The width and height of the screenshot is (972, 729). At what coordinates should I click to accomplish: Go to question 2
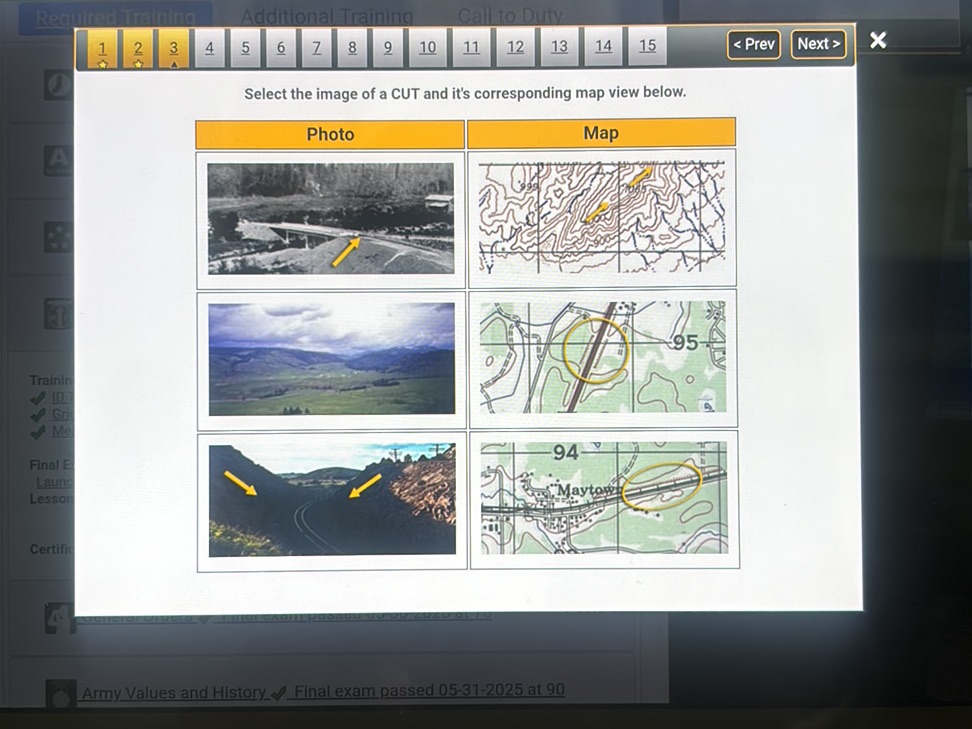pos(138,48)
